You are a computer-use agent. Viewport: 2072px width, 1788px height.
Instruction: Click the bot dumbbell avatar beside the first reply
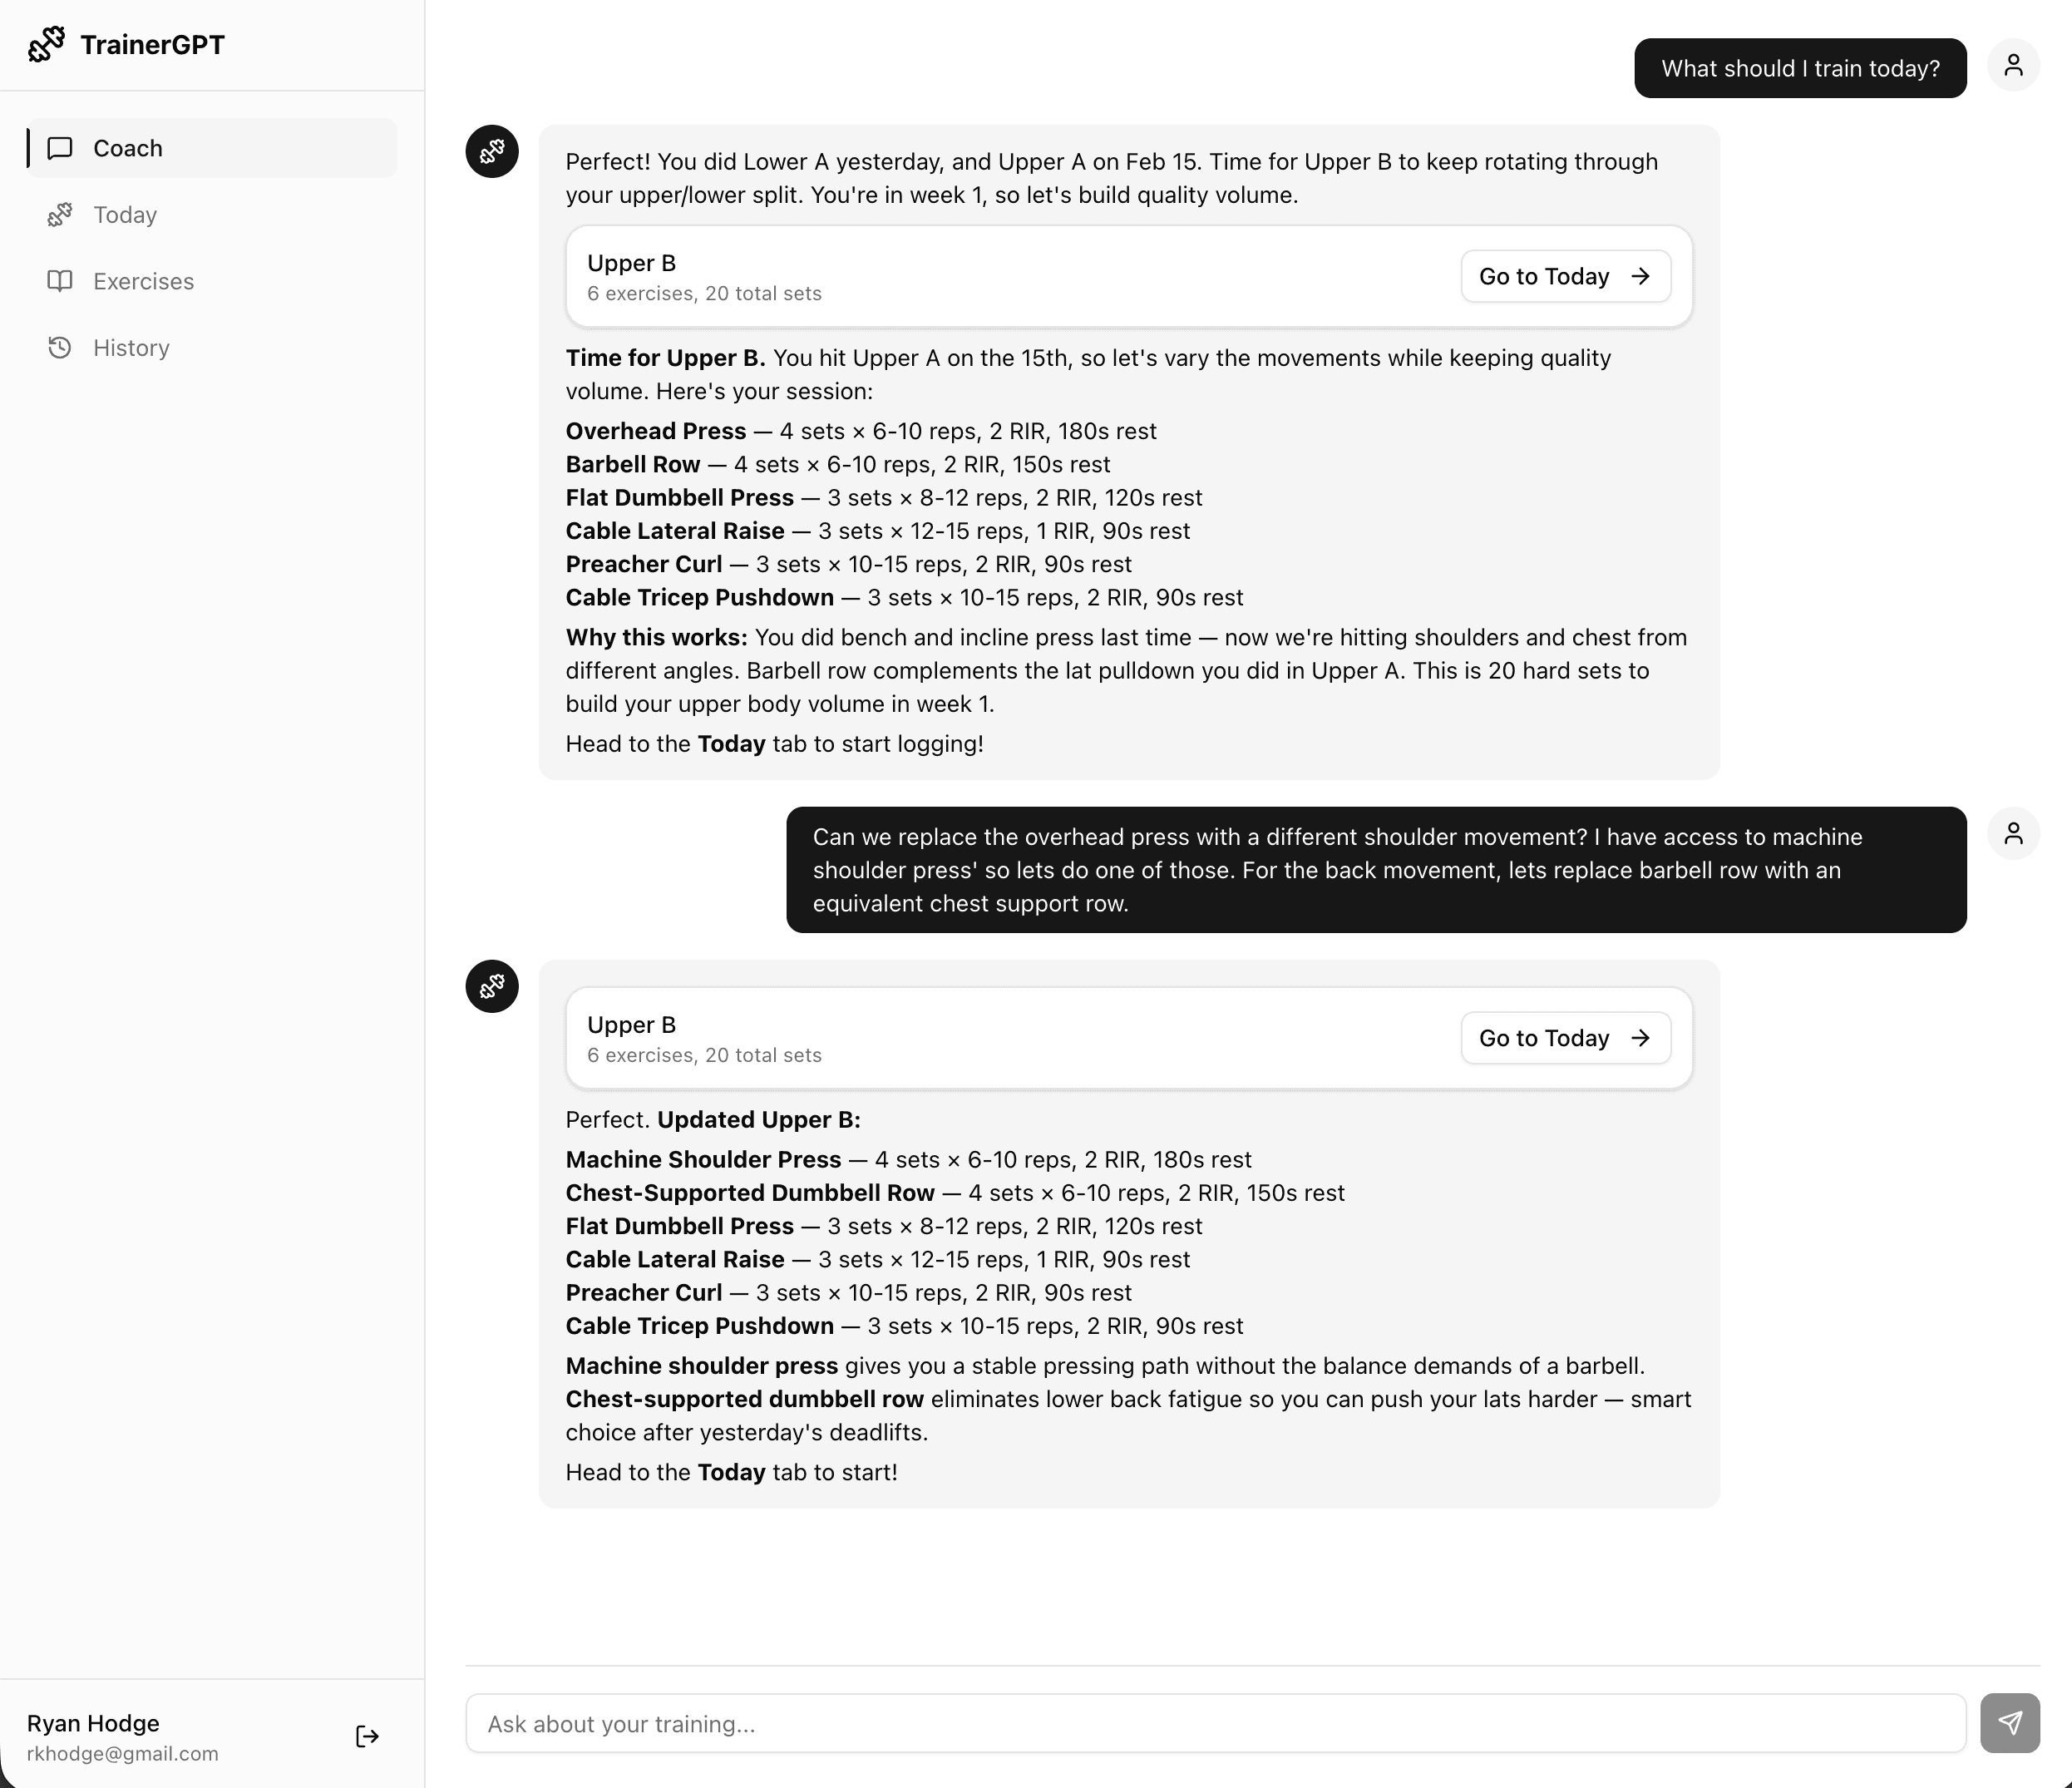pos(491,151)
